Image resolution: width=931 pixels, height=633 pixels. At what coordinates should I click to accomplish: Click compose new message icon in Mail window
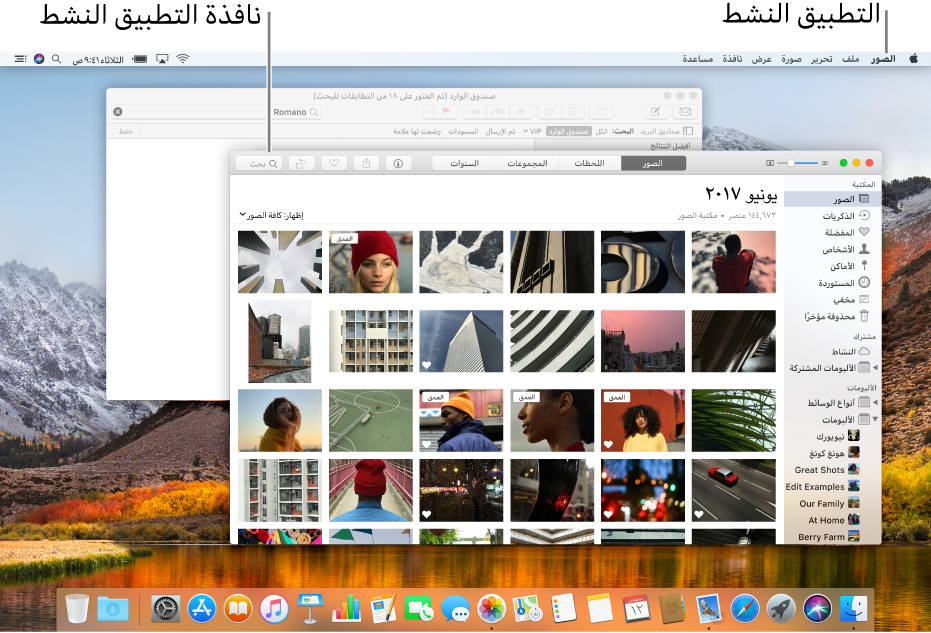coord(656,112)
